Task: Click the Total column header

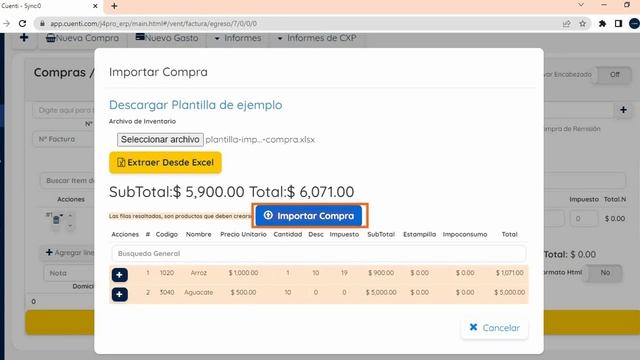Action: pos(509,234)
